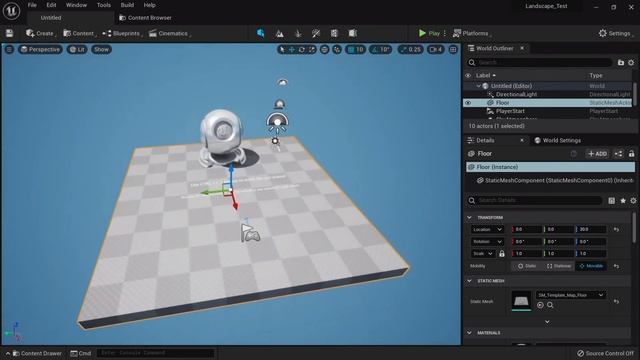Switch to Foliage mode icon
This screenshot has width=640, height=360.
pyautogui.click(x=298, y=33)
